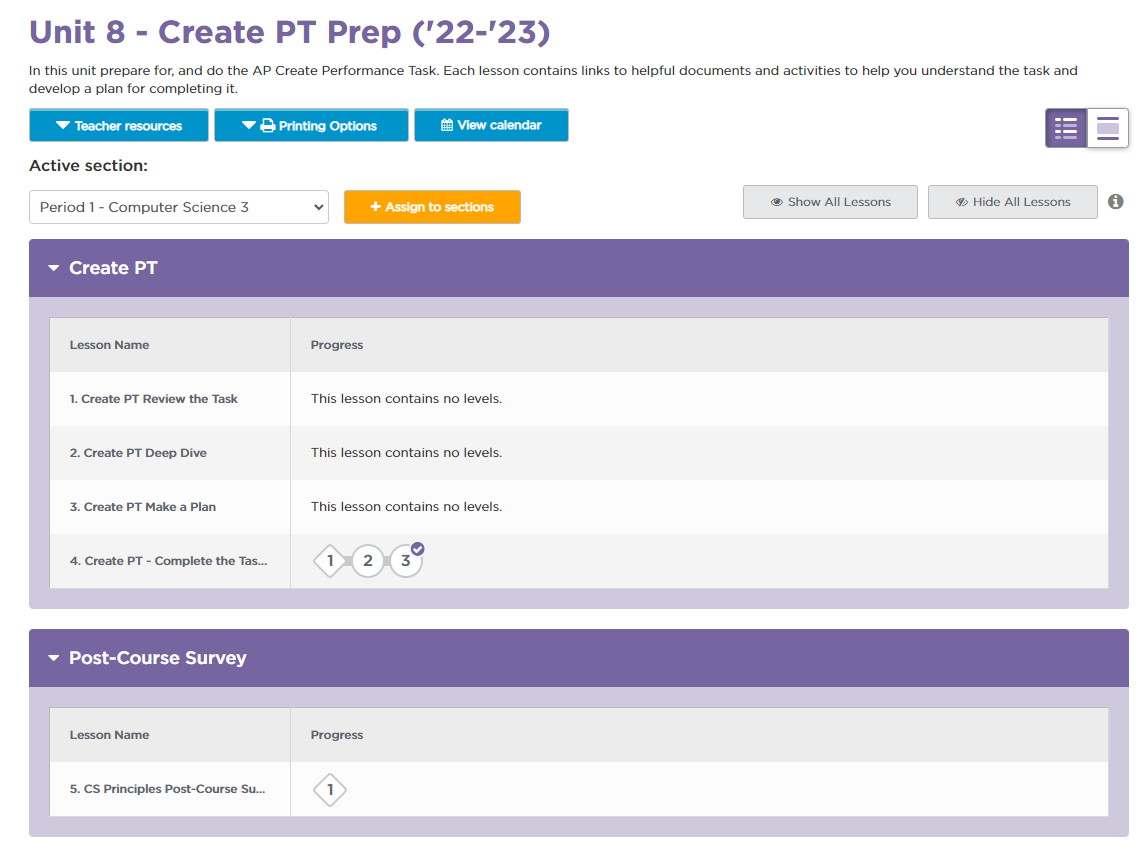Open the Period 1 active section selector
The width and height of the screenshot is (1145, 856).
179,207
